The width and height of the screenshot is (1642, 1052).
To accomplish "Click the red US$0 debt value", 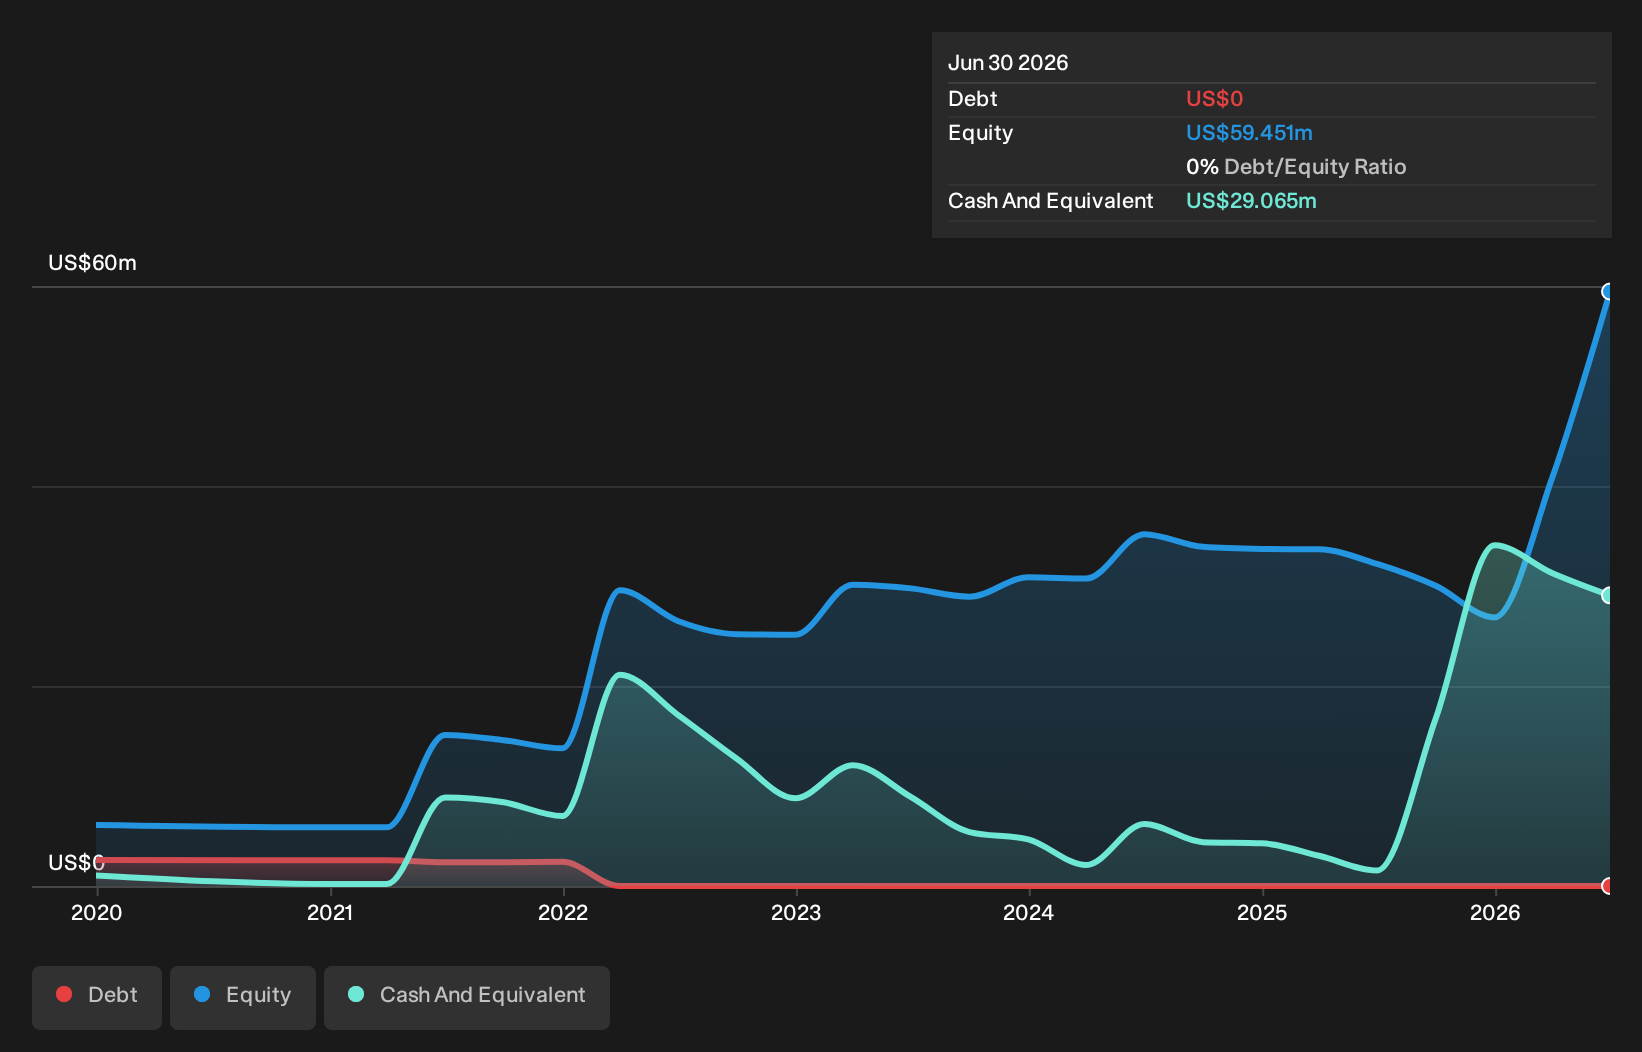I will pyautogui.click(x=1214, y=99).
